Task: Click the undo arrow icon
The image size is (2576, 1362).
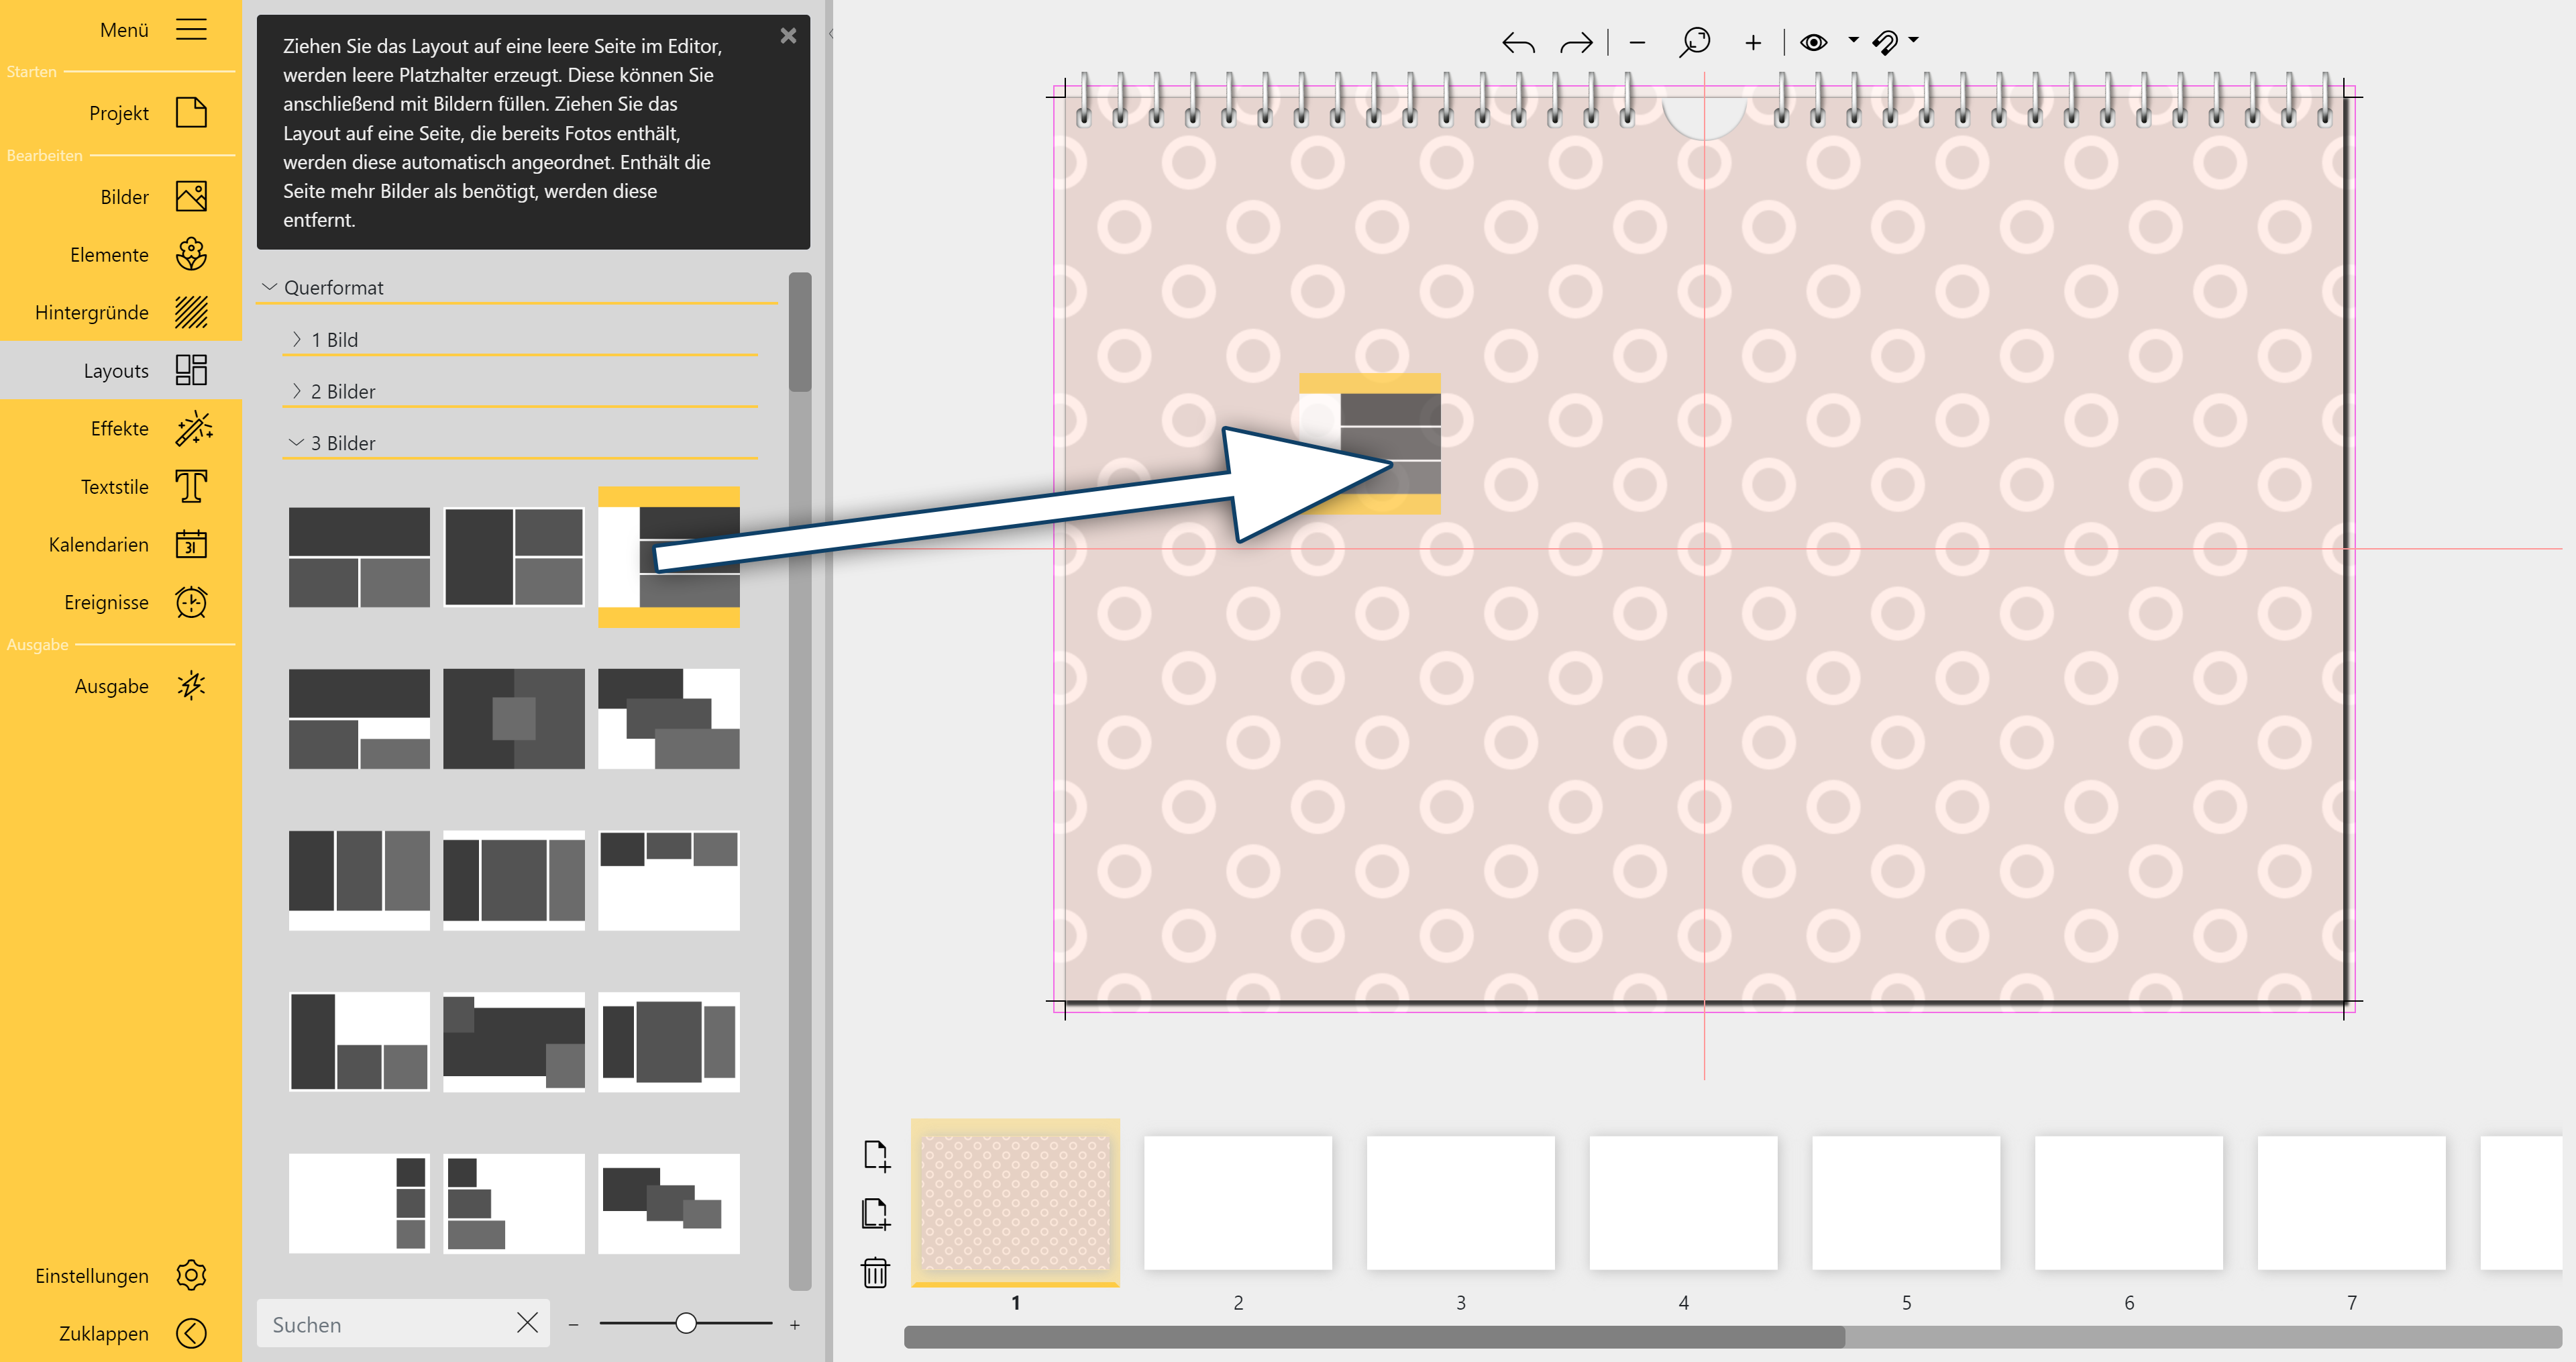Action: (x=1517, y=43)
